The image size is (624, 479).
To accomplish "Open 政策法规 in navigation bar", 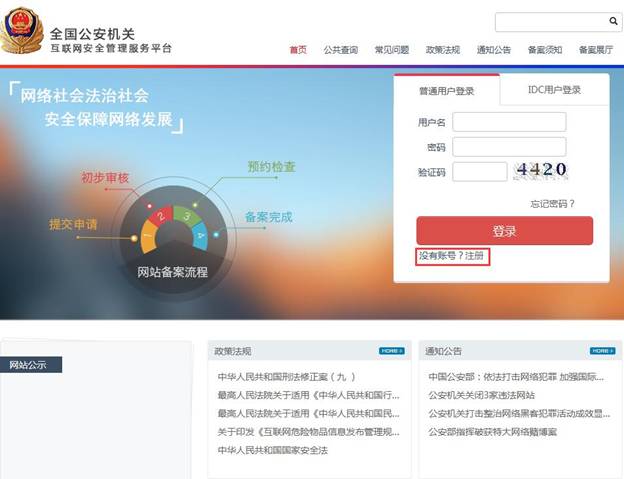I will (442, 50).
